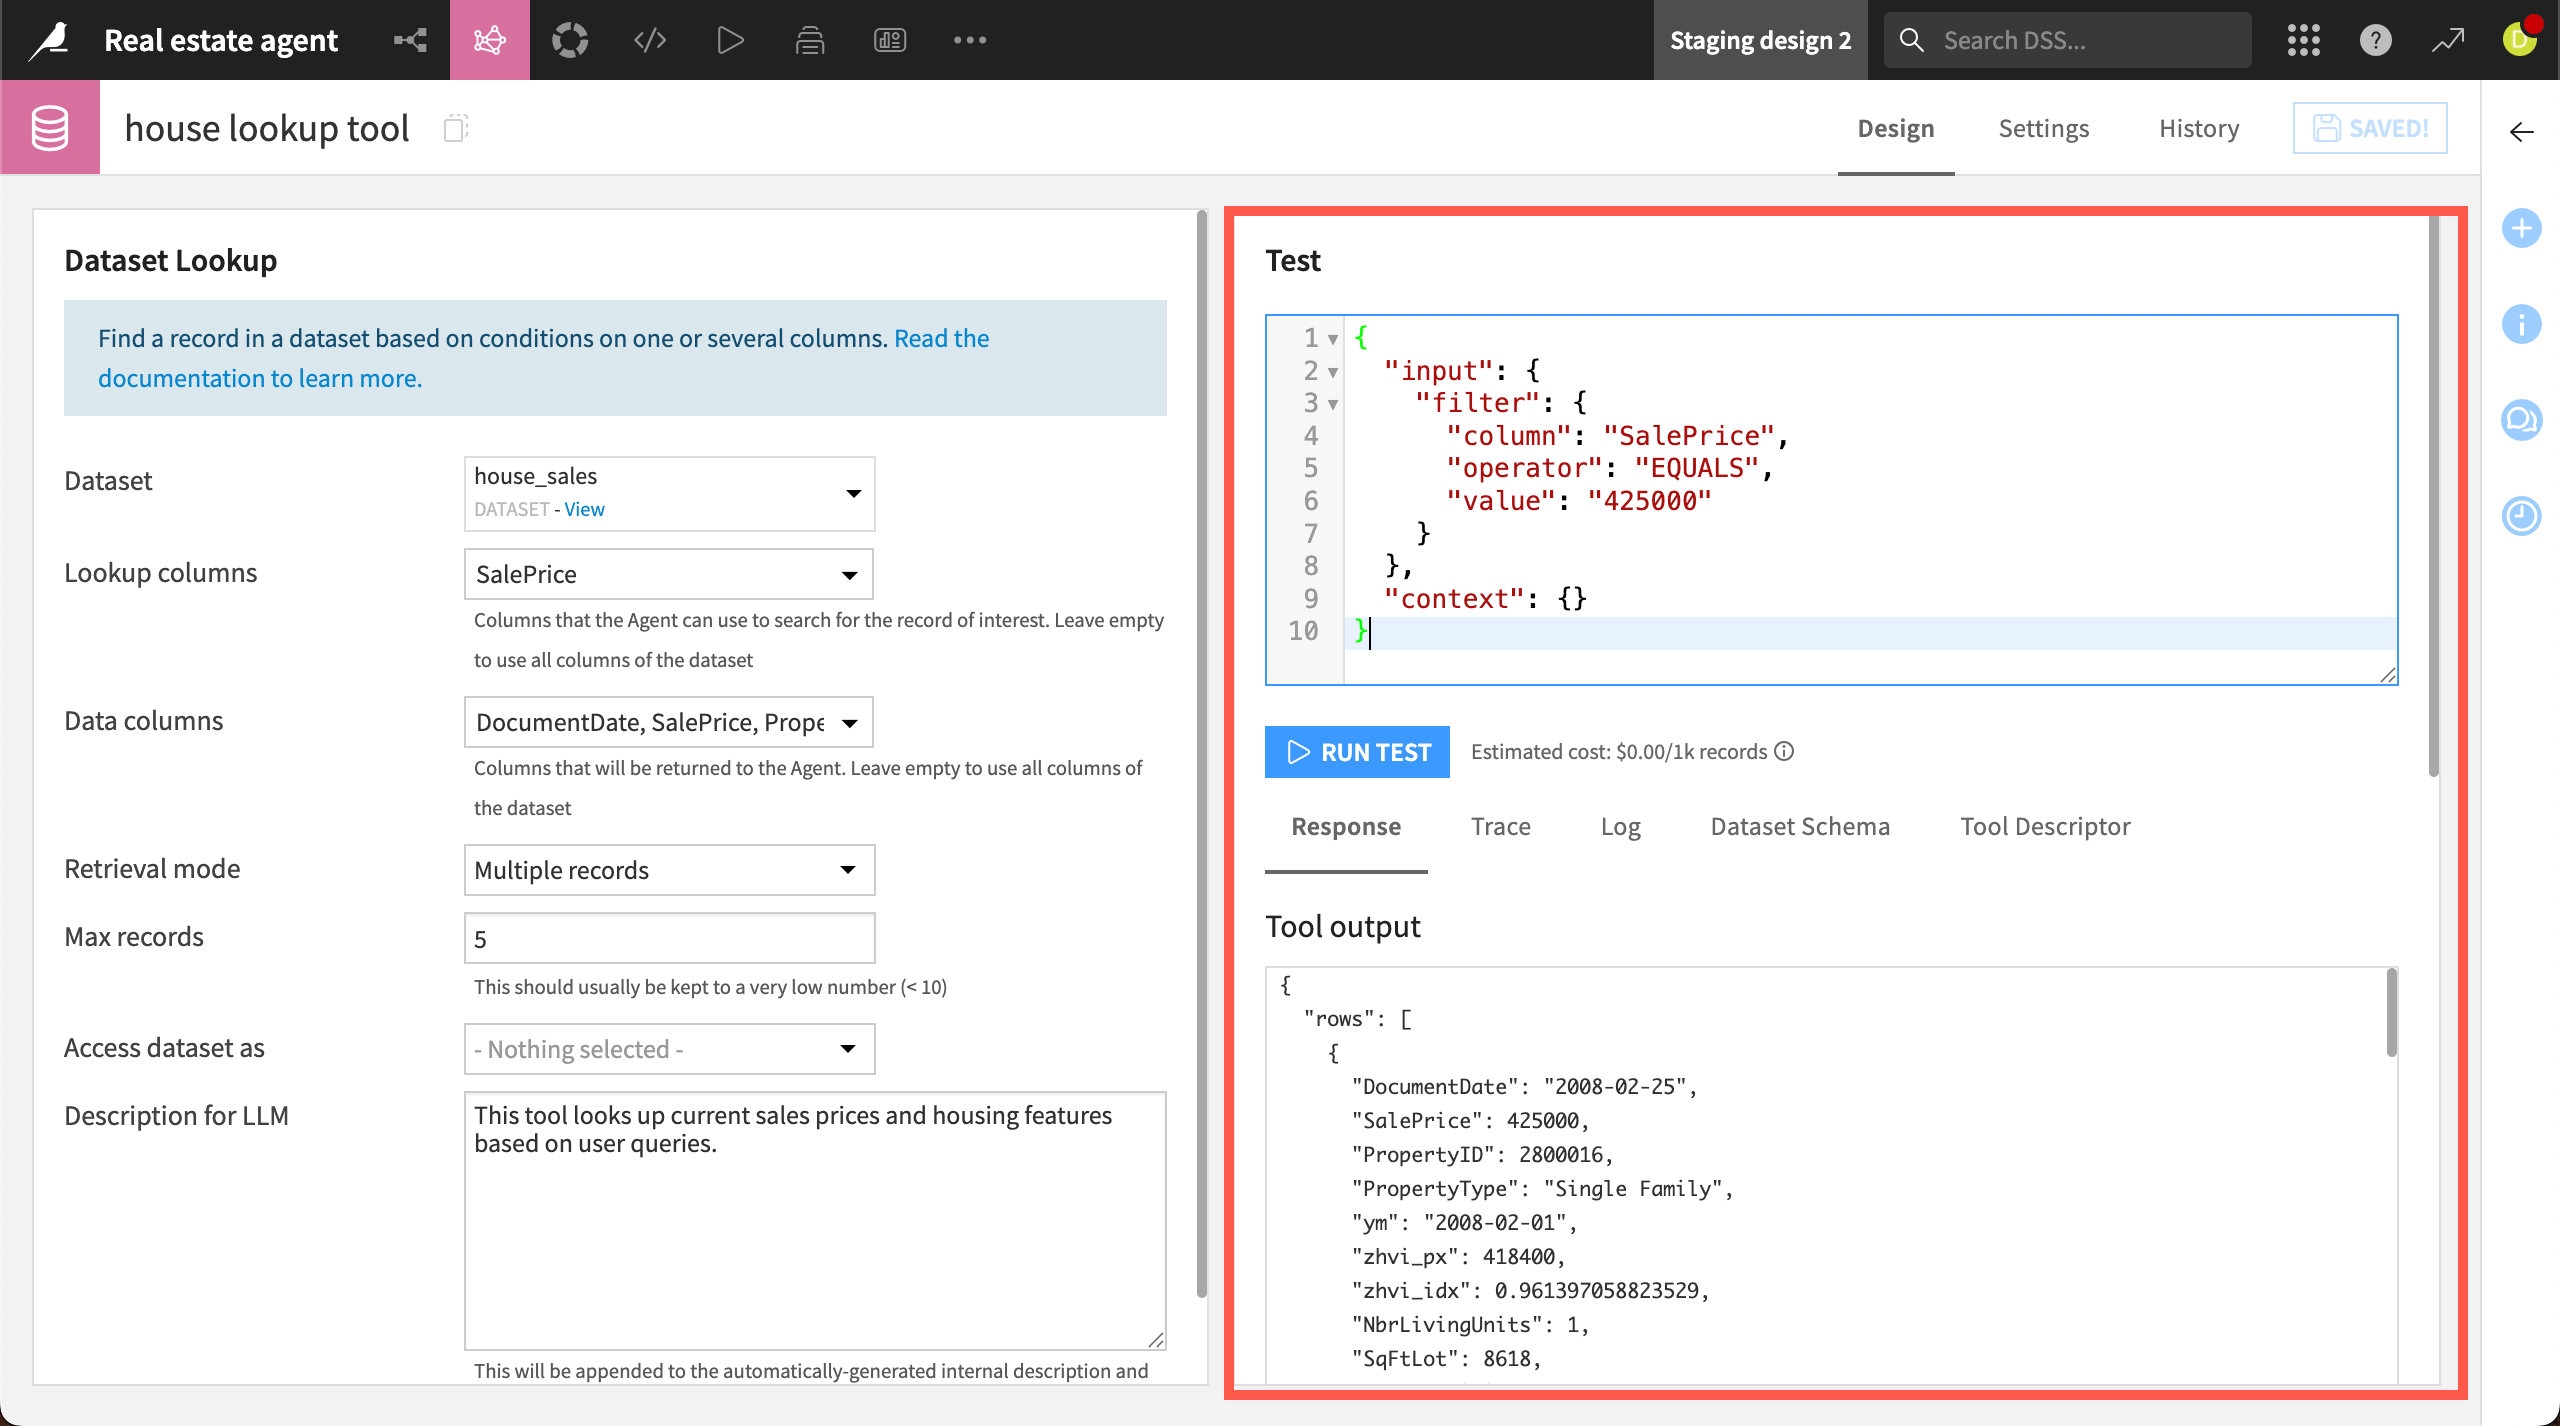The width and height of the screenshot is (2560, 1426).
Task: Collapse JSON line 2 fold arrow
Action: (x=1333, y=372)
